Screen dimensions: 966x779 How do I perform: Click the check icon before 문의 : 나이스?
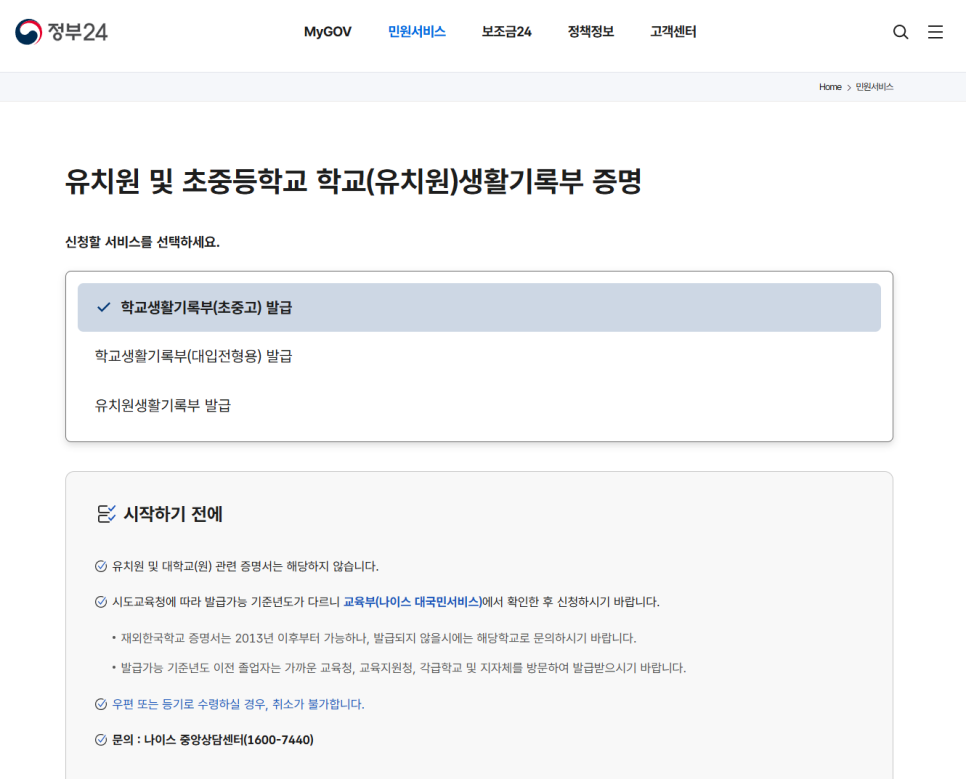(x=100, y=740)
